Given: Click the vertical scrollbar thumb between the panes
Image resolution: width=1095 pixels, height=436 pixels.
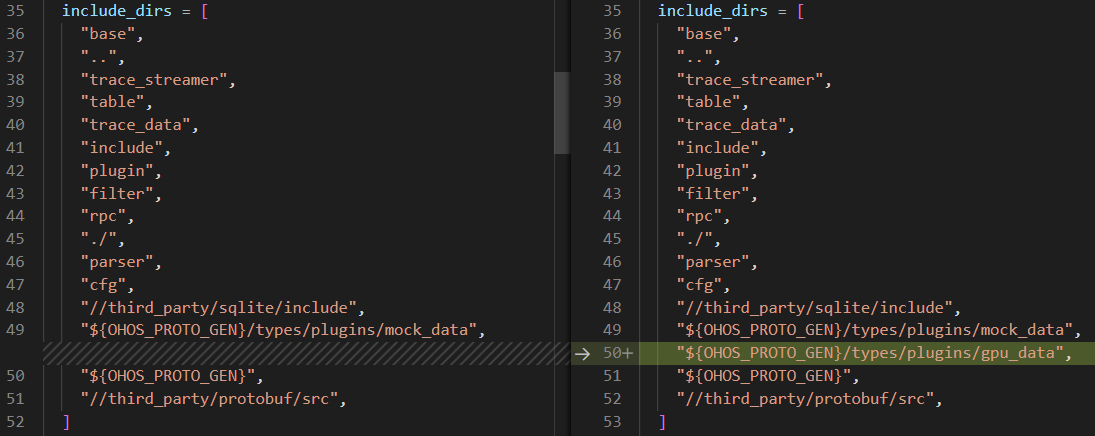Looking at the screenshot, I should click(561, 112).
